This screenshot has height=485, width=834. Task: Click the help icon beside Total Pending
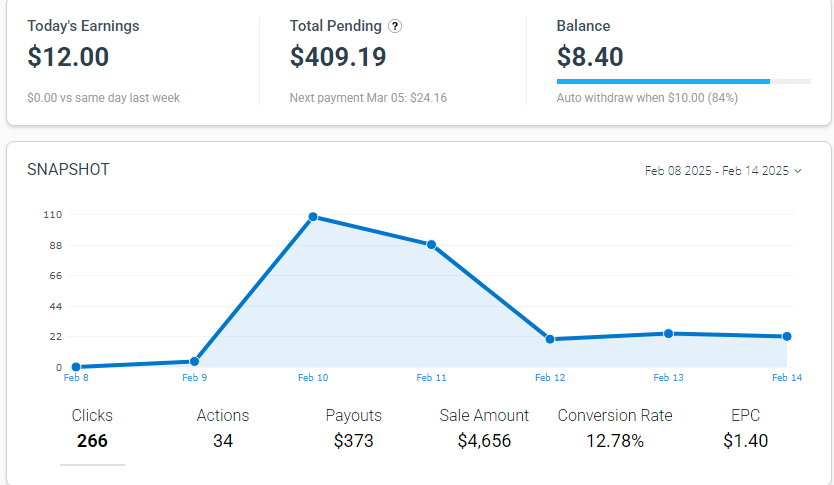tap(396, 26)
